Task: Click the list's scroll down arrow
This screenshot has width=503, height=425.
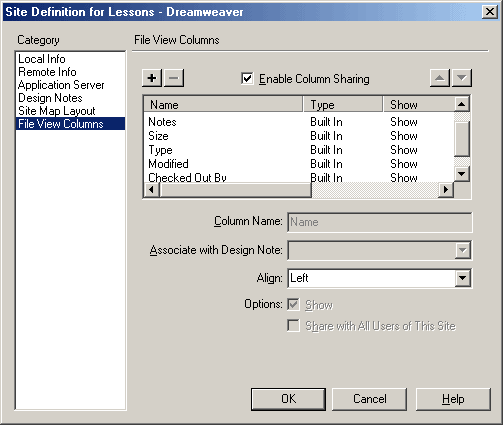Action: 462,174
